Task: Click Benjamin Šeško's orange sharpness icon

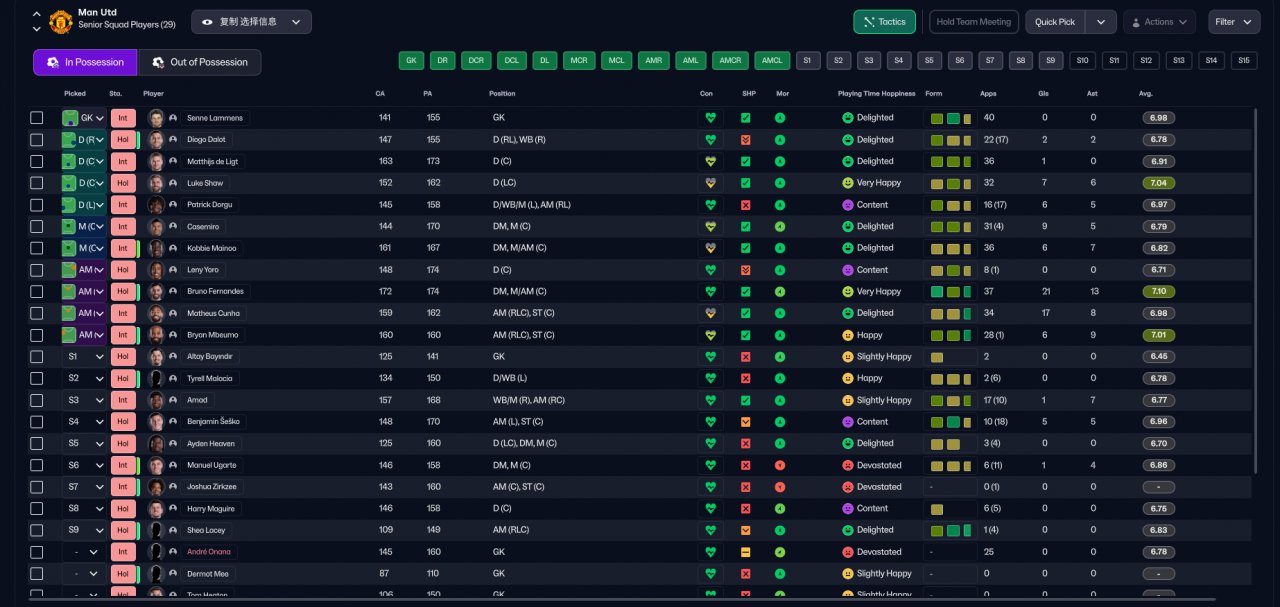Action: (745, 422)
